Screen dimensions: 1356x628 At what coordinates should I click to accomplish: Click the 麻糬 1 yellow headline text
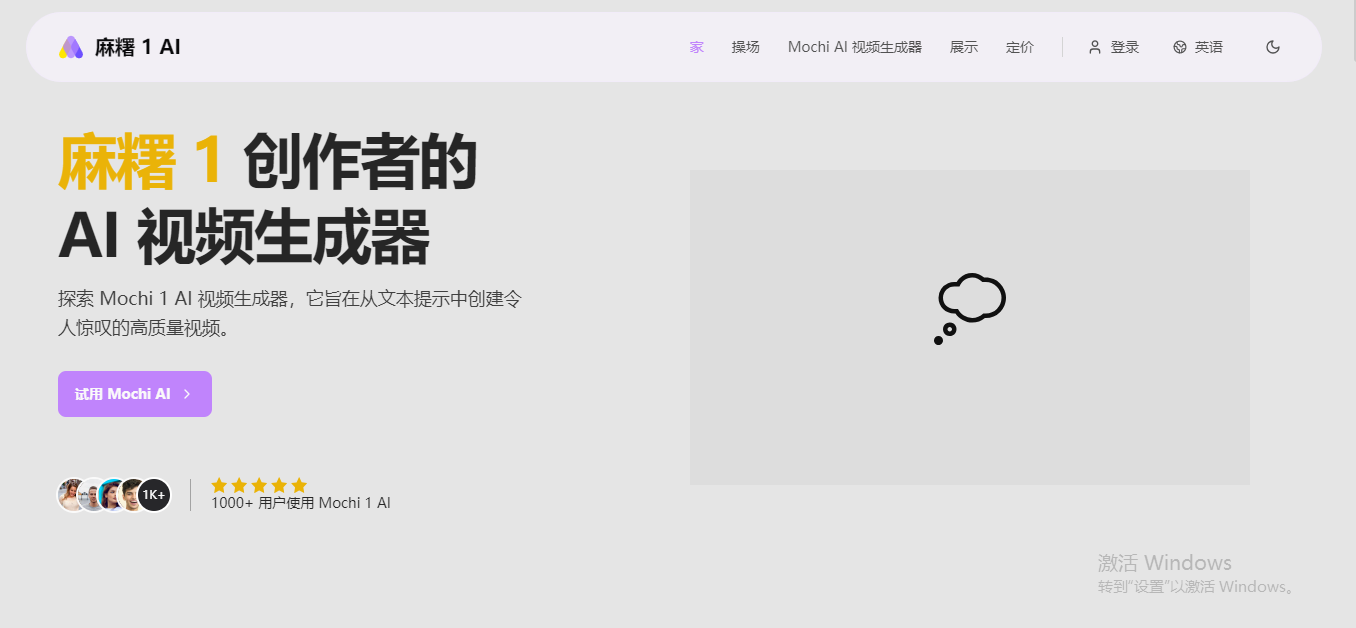point(140,162)
